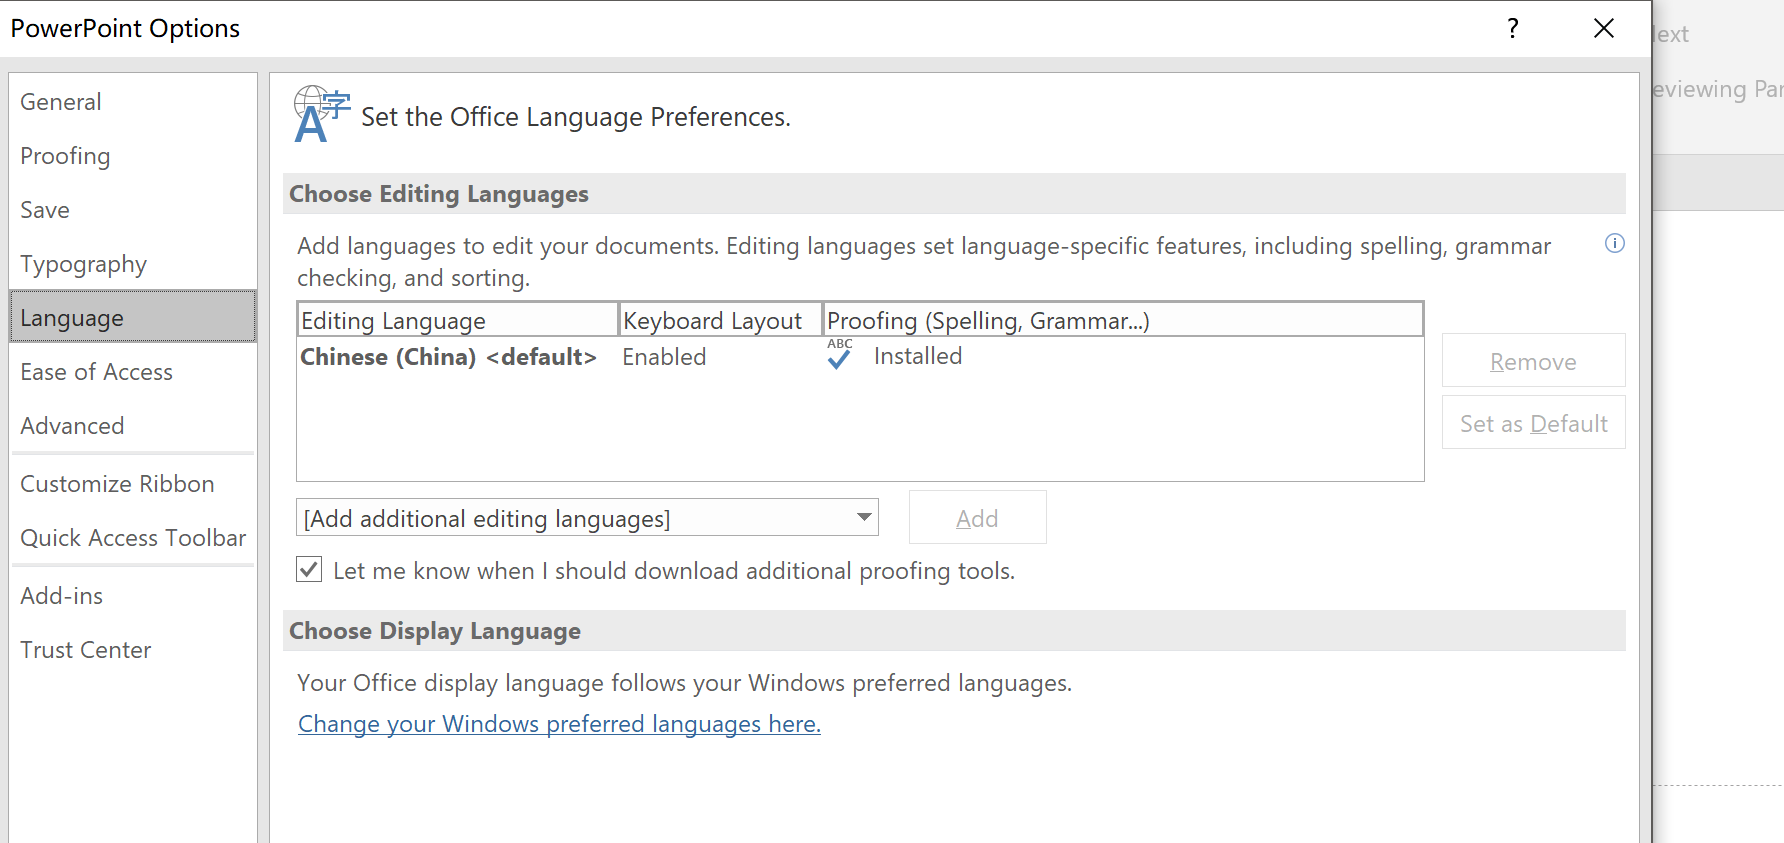This screenshot has height=843, width=1784.
Task: Select Proofing in the sidebar
Action: coord(132,156)
